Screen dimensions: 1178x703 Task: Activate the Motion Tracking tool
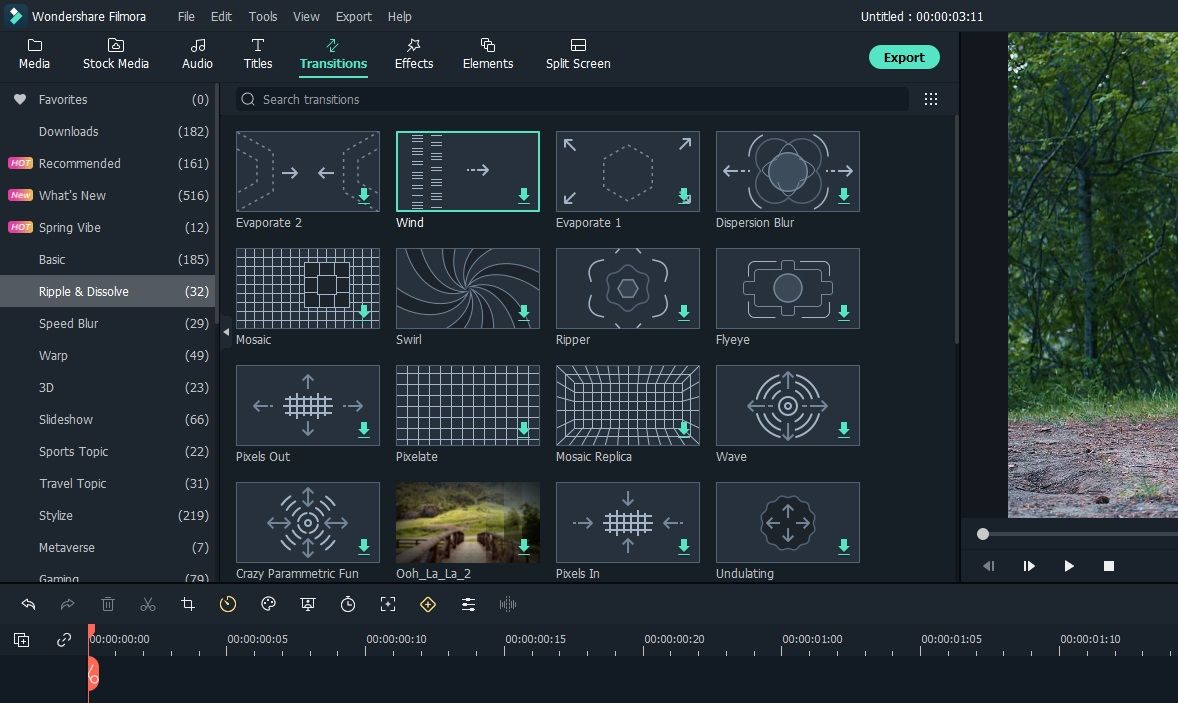pos(388,604)
